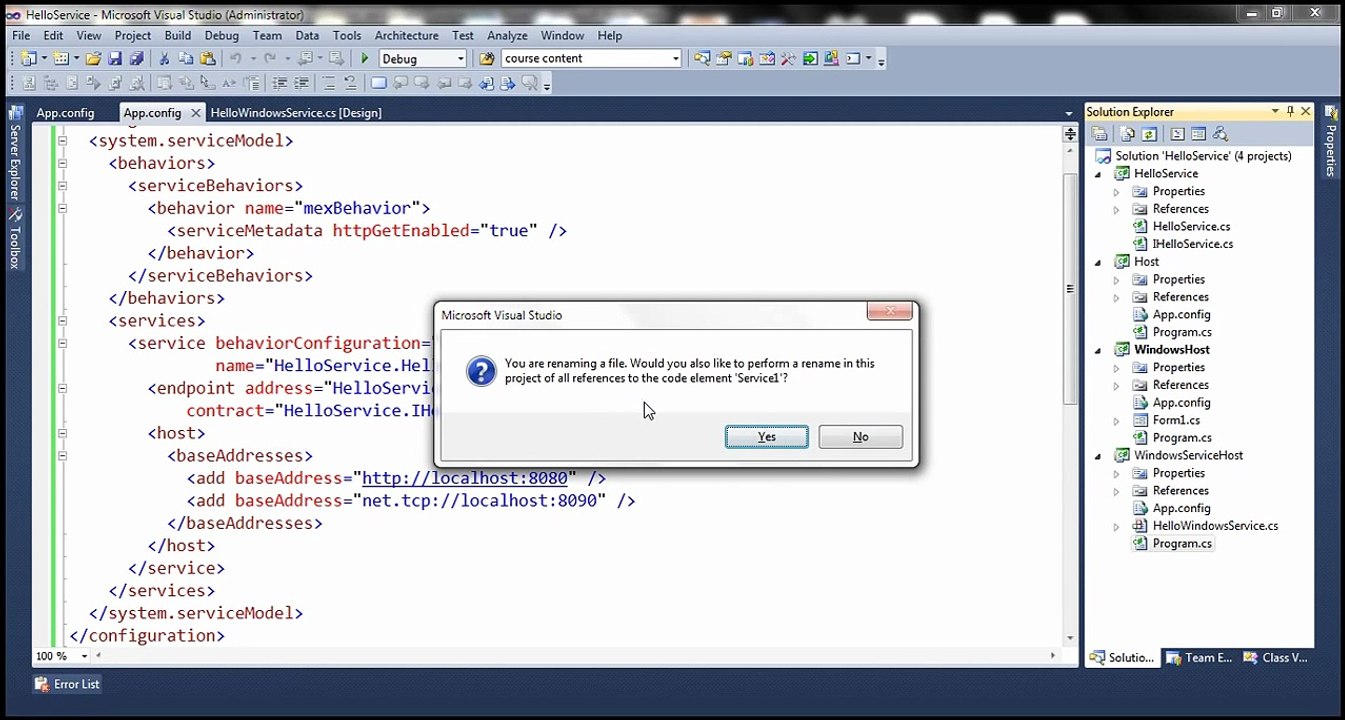
Task: Switch to Team Explorer bottom tab
Action: [x=1200, y=657]
